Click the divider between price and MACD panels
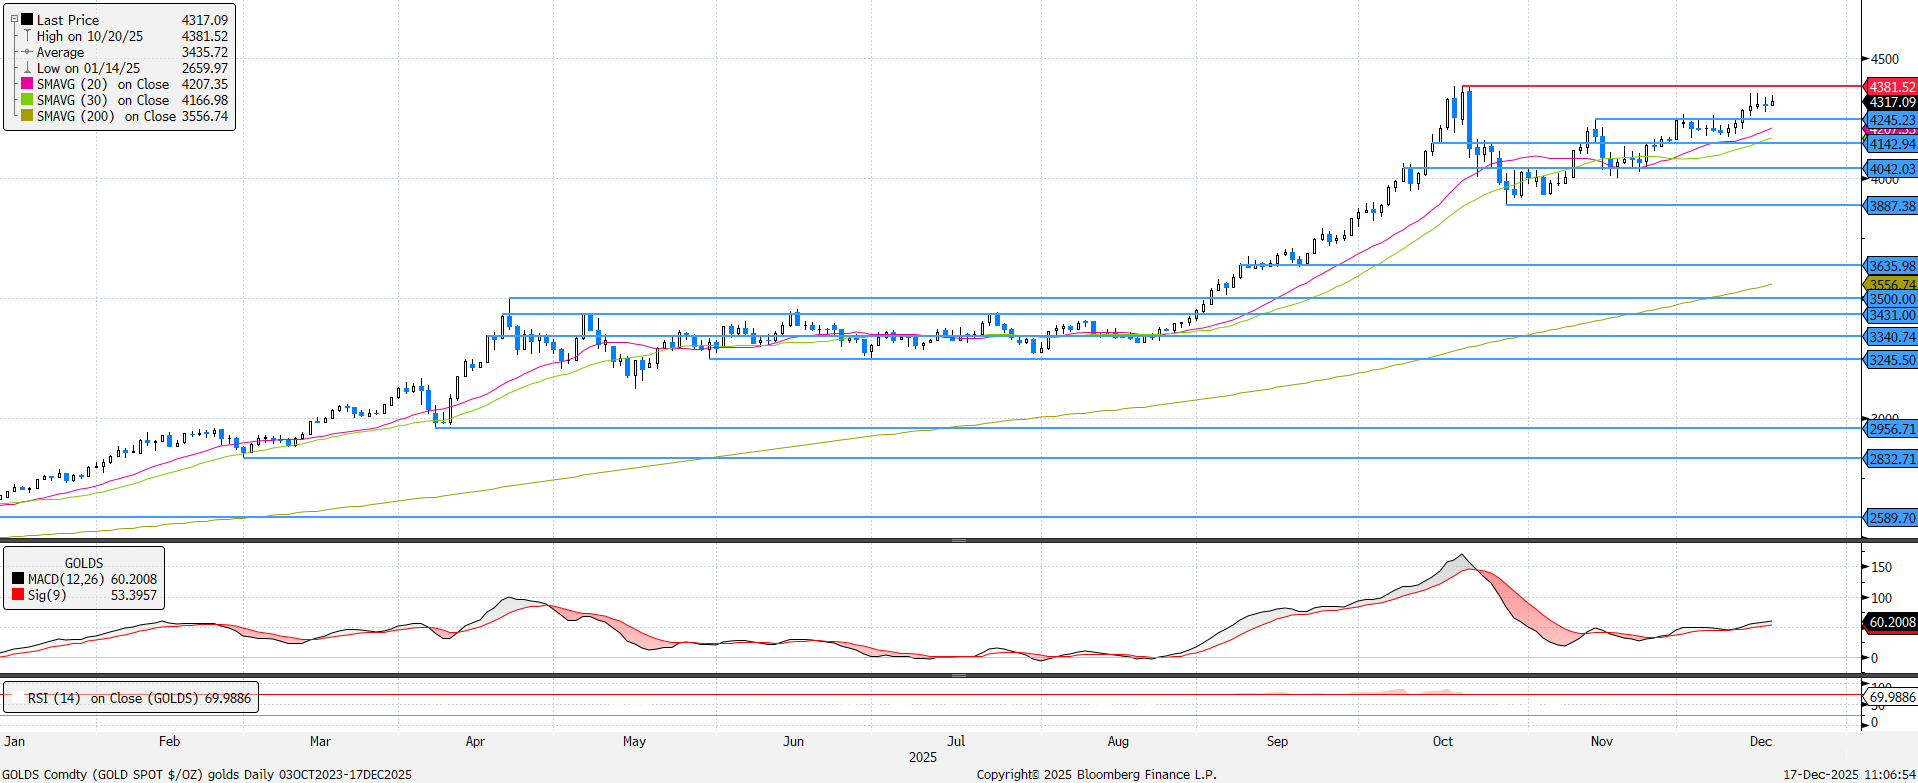Viewport: 1918px width, 783px height. [x=958, y=540]
